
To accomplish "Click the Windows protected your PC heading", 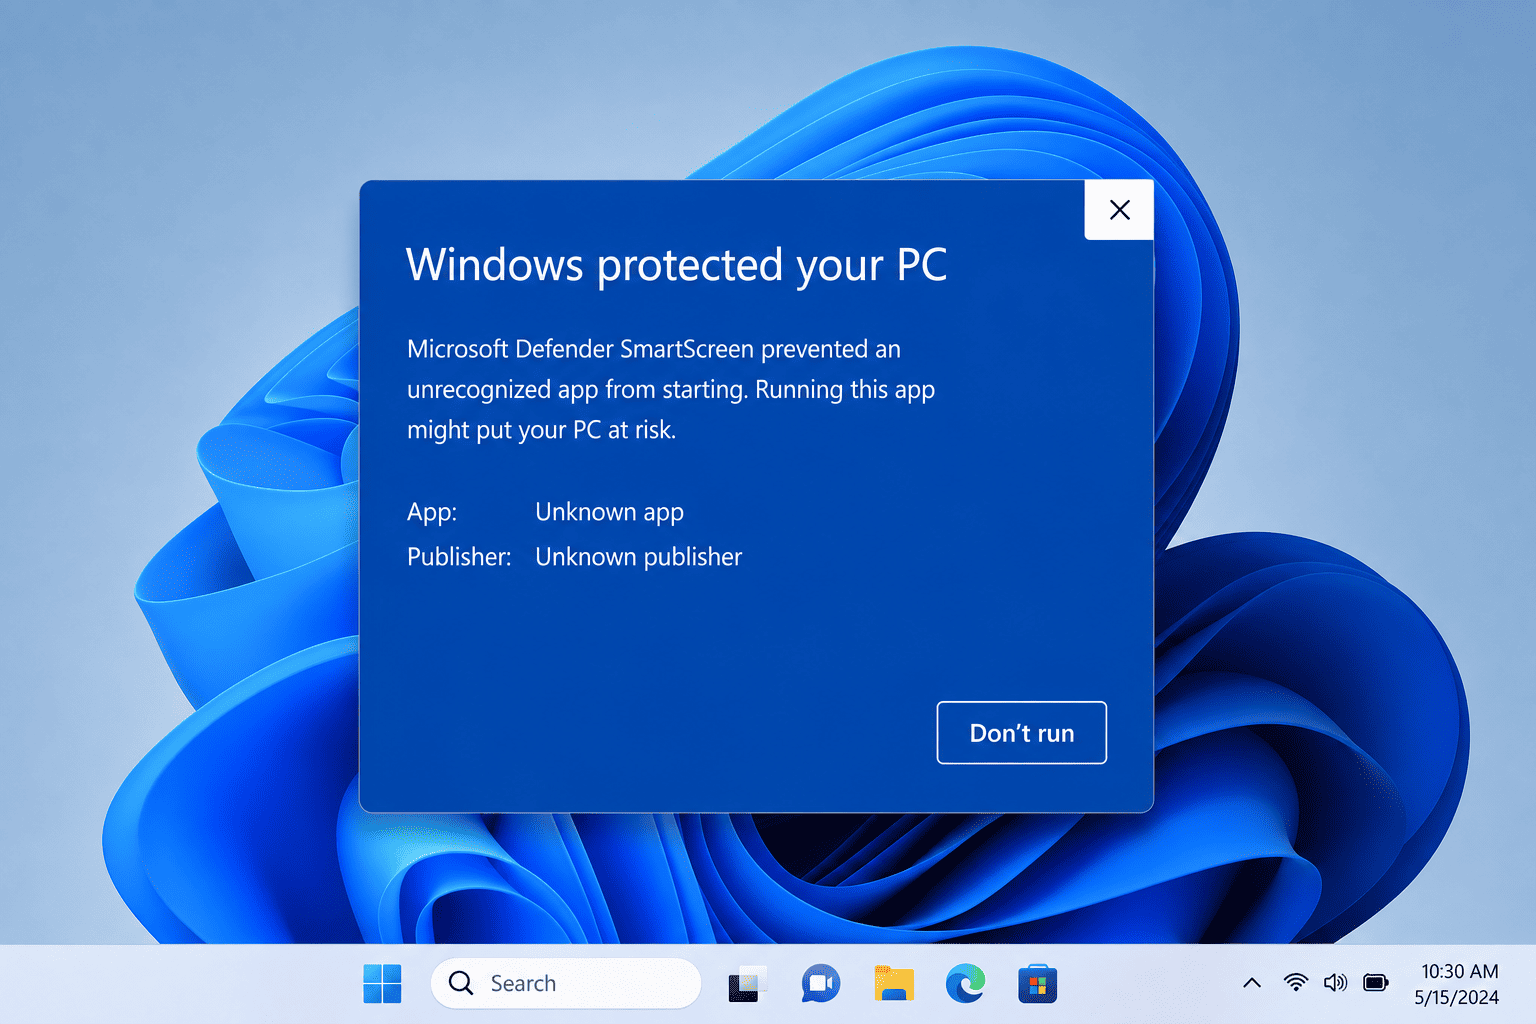I will click(677, 267).
